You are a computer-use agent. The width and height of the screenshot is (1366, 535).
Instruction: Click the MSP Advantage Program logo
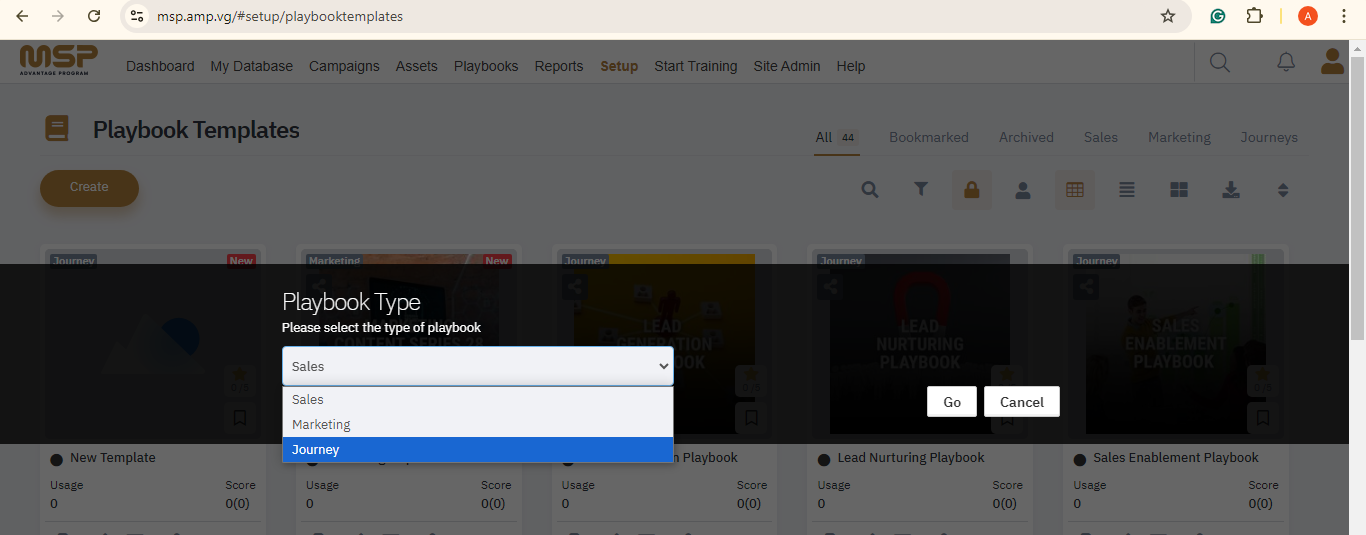(58, 61)
